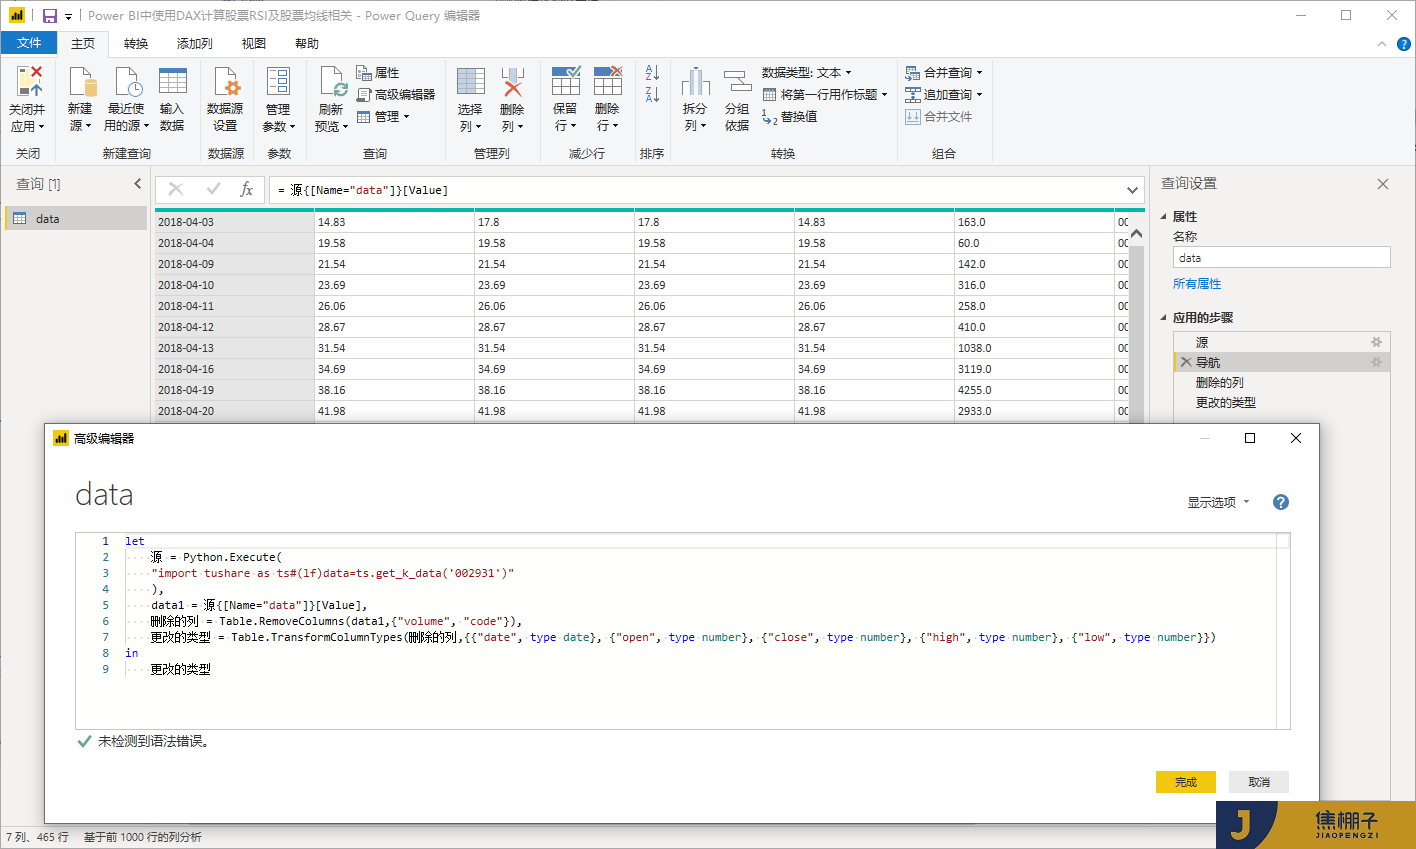This screenshot has width=1416, height=849.
Task: Open Display Options (显示选项) dropdown
Action: 1218,502
